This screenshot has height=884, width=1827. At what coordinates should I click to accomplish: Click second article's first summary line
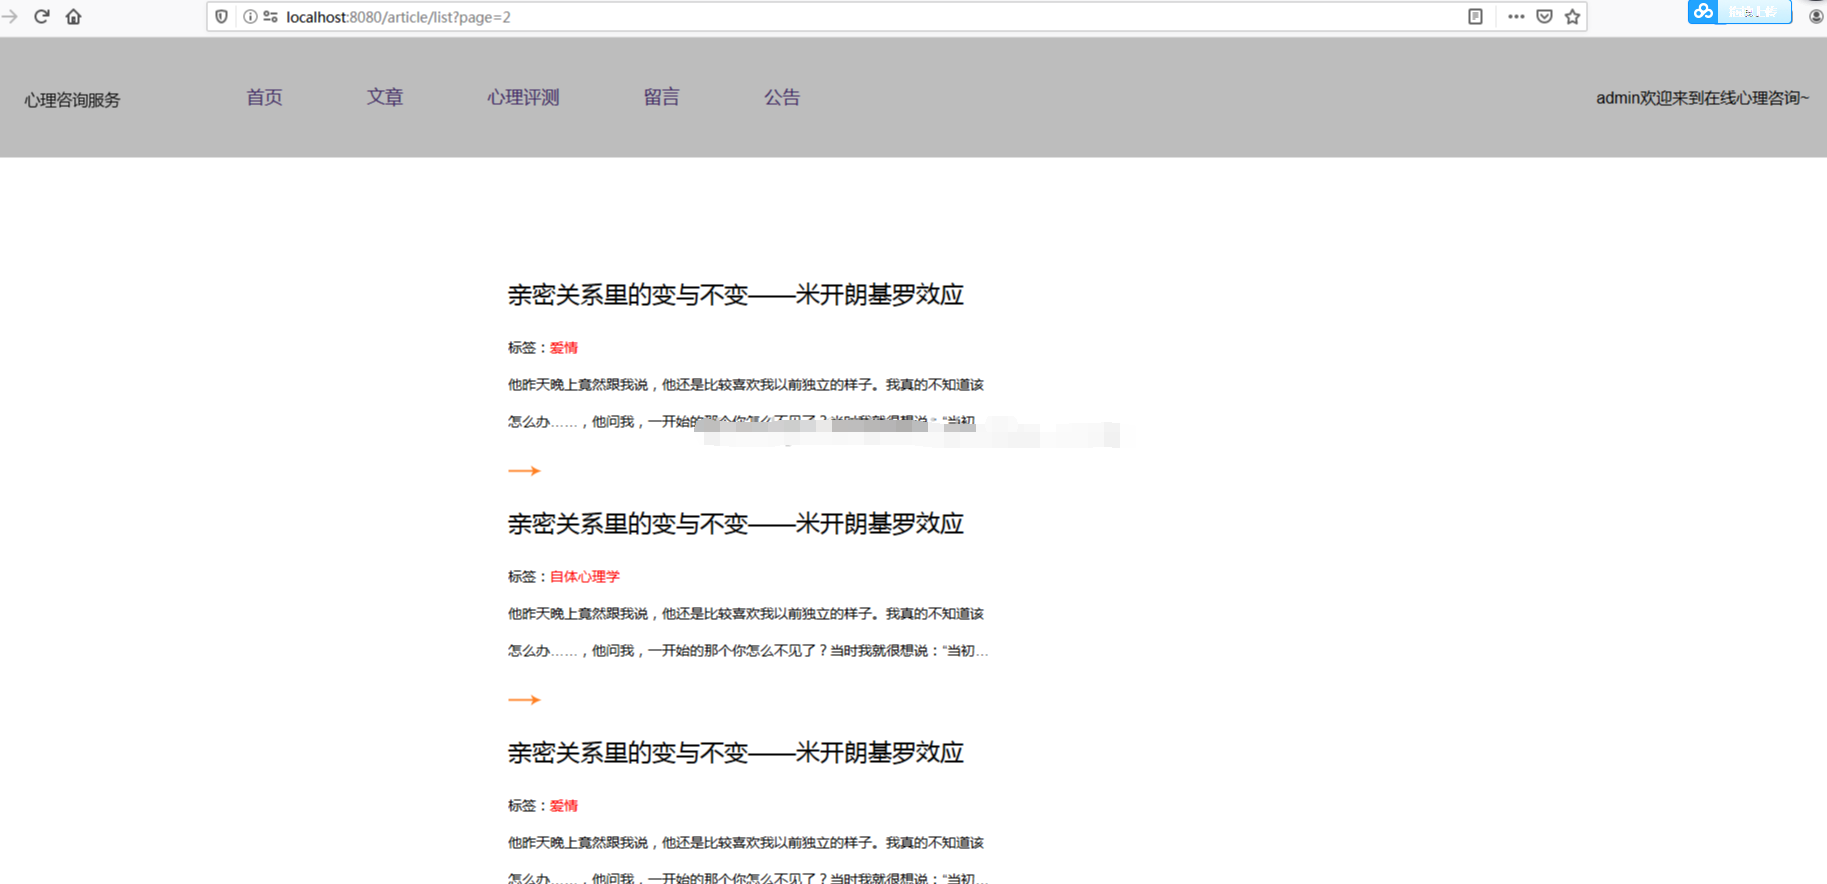coord(745,614)
